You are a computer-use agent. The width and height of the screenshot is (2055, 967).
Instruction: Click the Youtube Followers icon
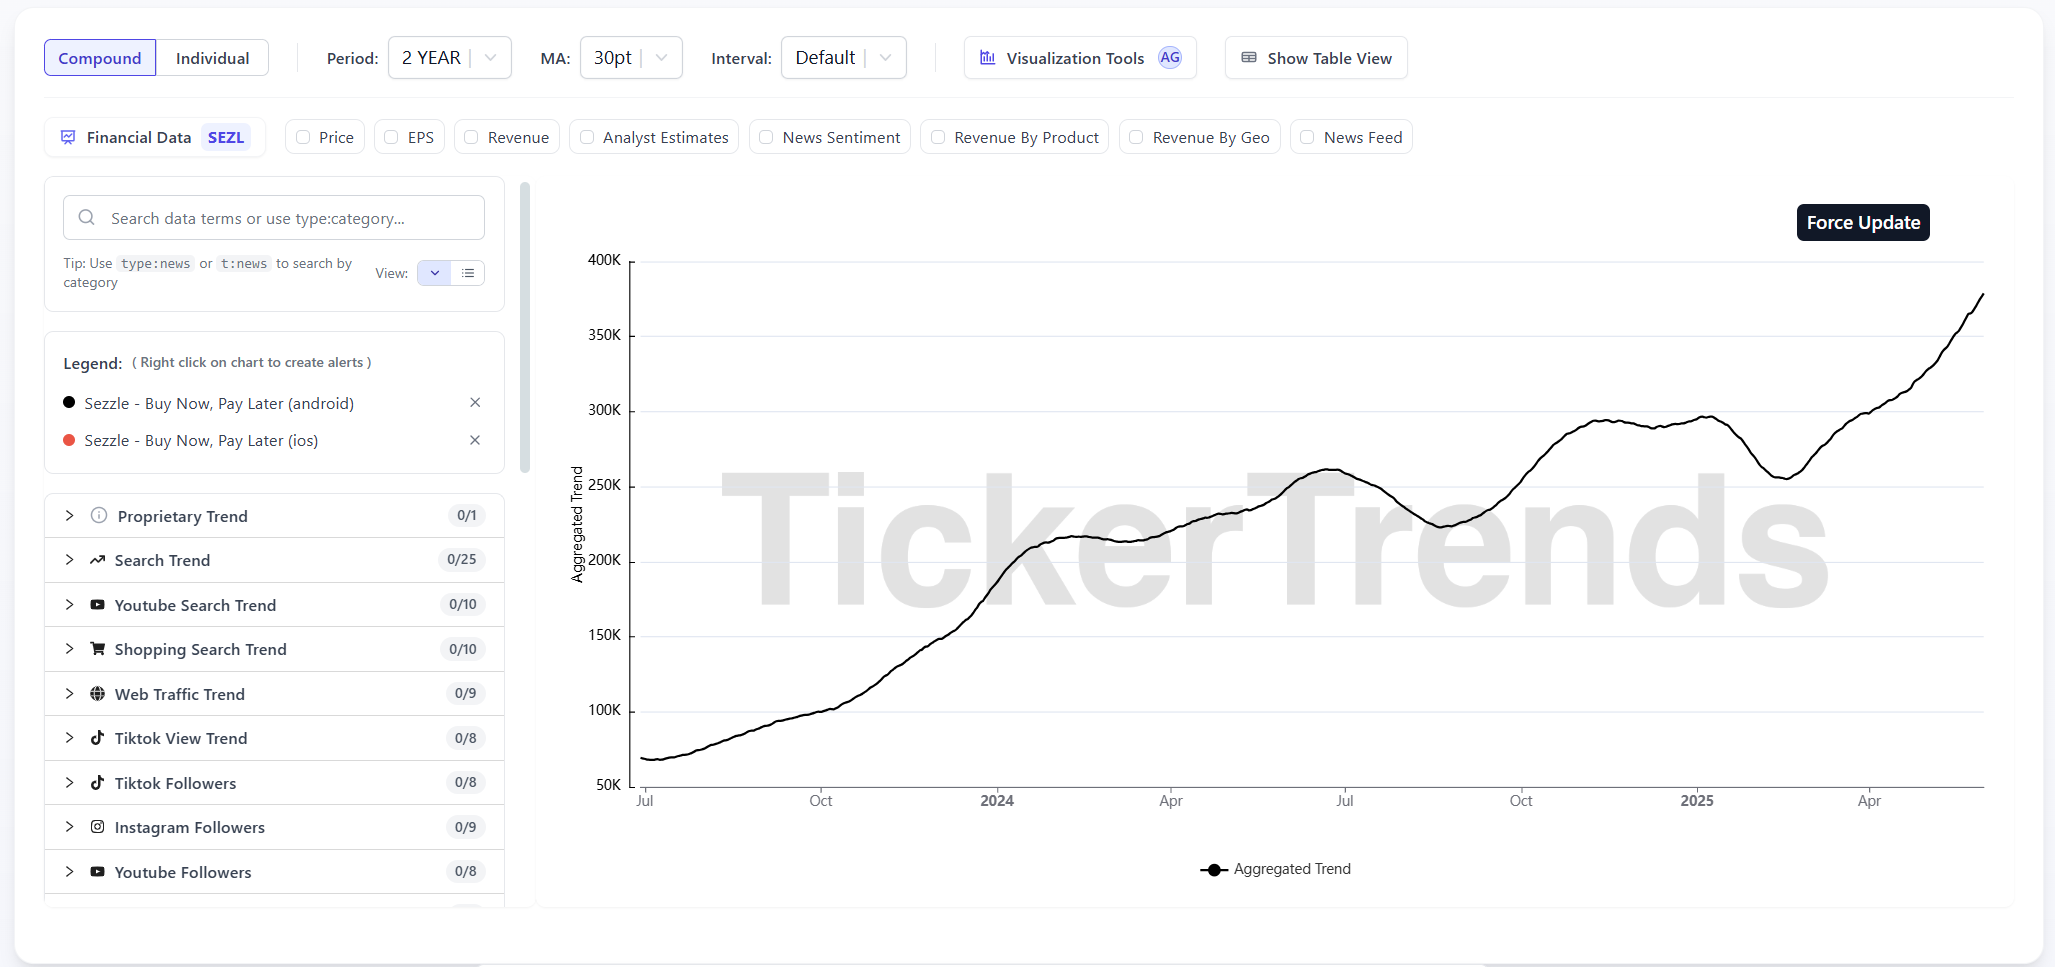(97, 871)
